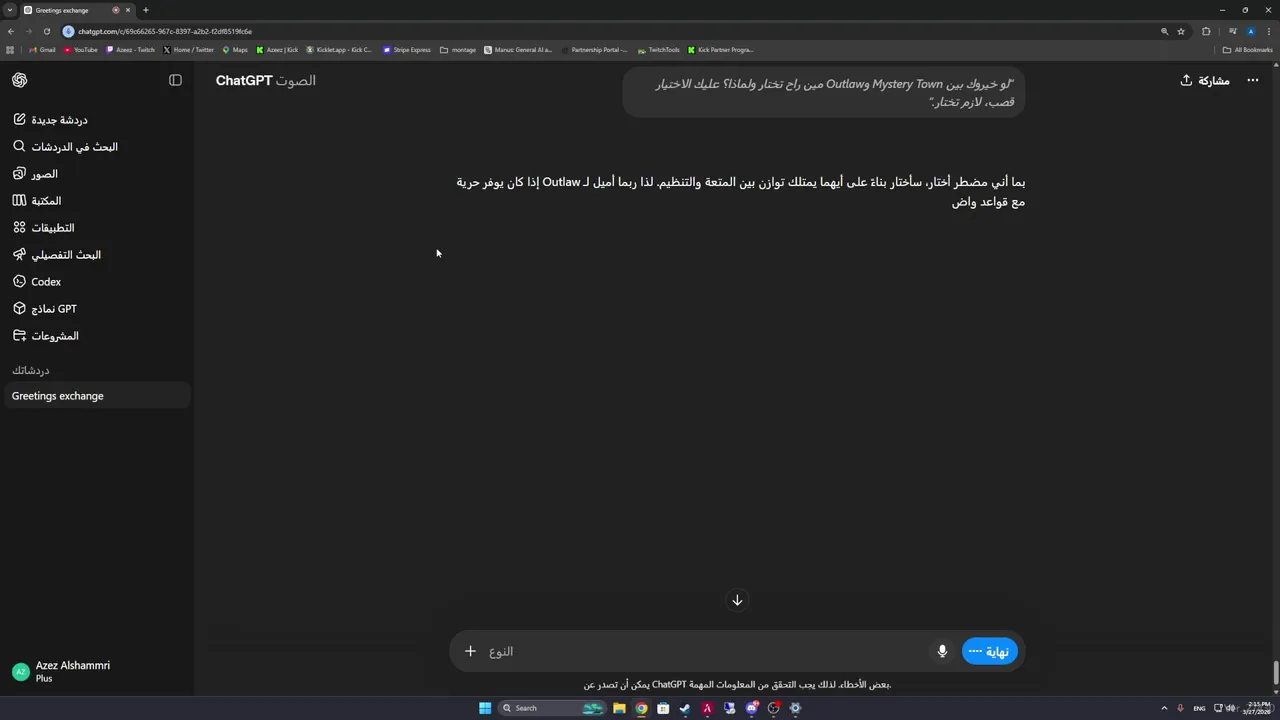Viewport: 1280px width, 720px height.
Task: Open the Gmail bookmark
Action: point(42,49)
